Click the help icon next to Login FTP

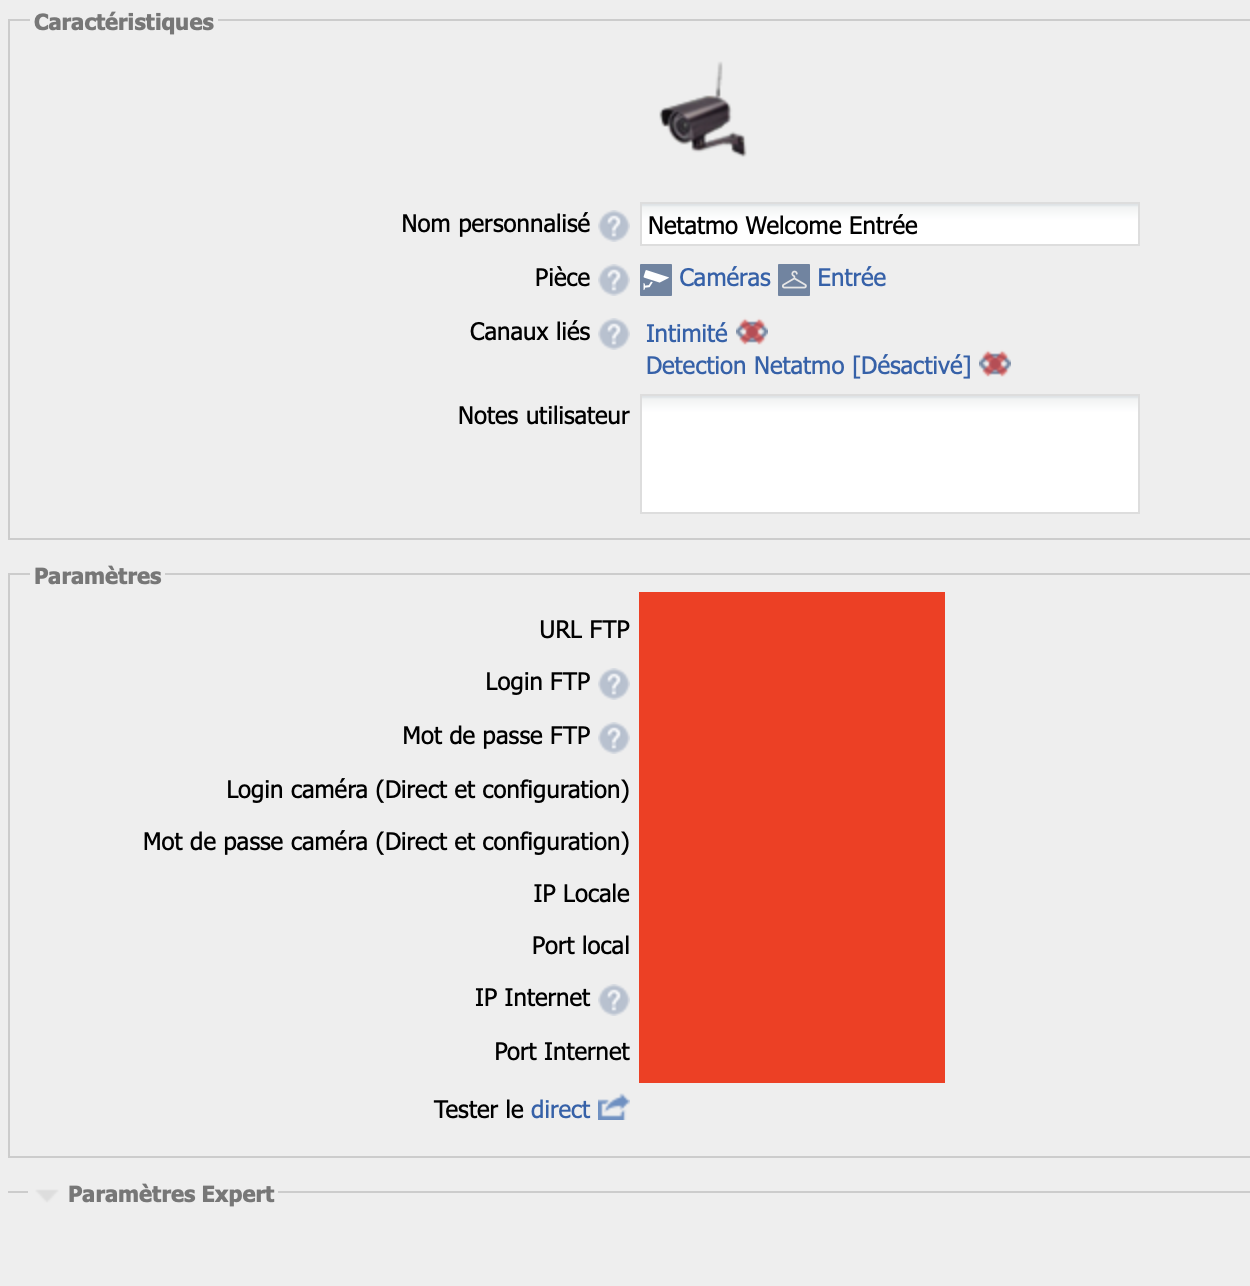pos(614,684)
